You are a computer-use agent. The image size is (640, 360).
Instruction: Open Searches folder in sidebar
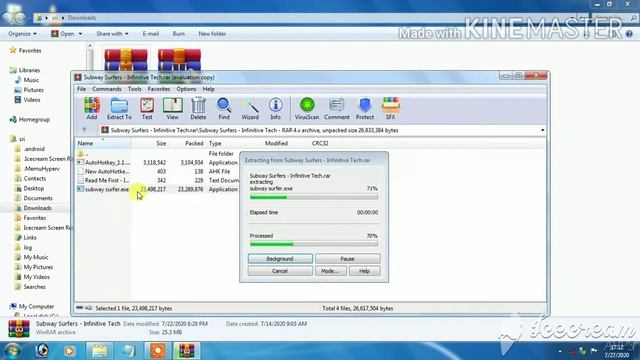pos(30,287)
